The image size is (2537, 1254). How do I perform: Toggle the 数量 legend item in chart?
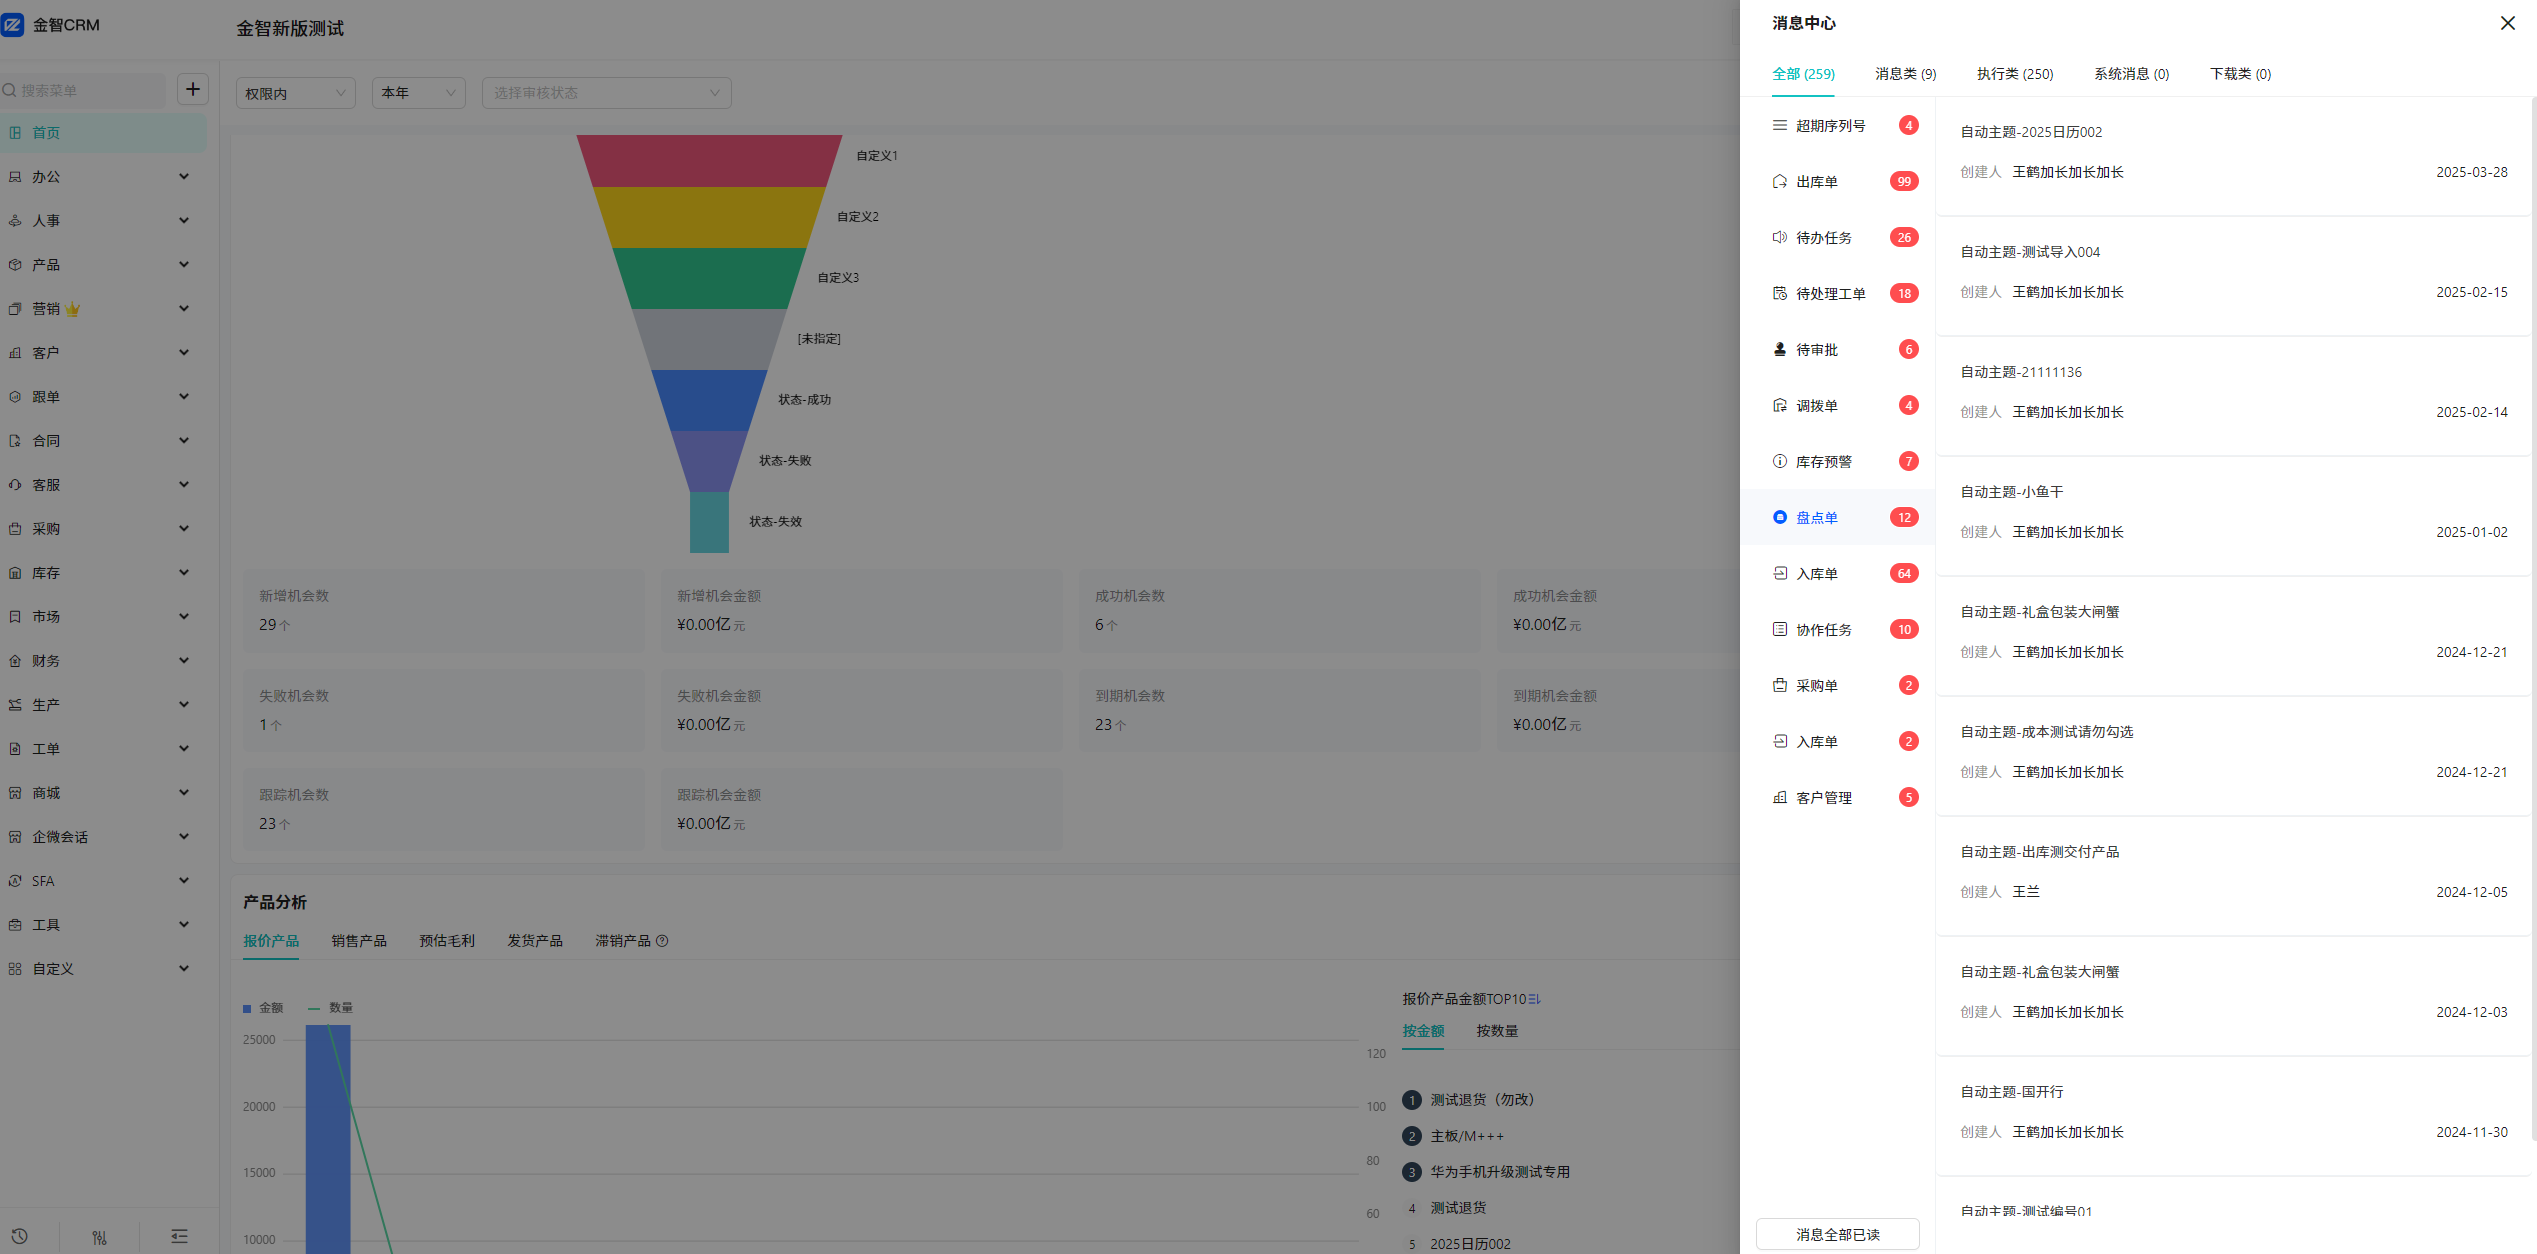point(330,1008)
